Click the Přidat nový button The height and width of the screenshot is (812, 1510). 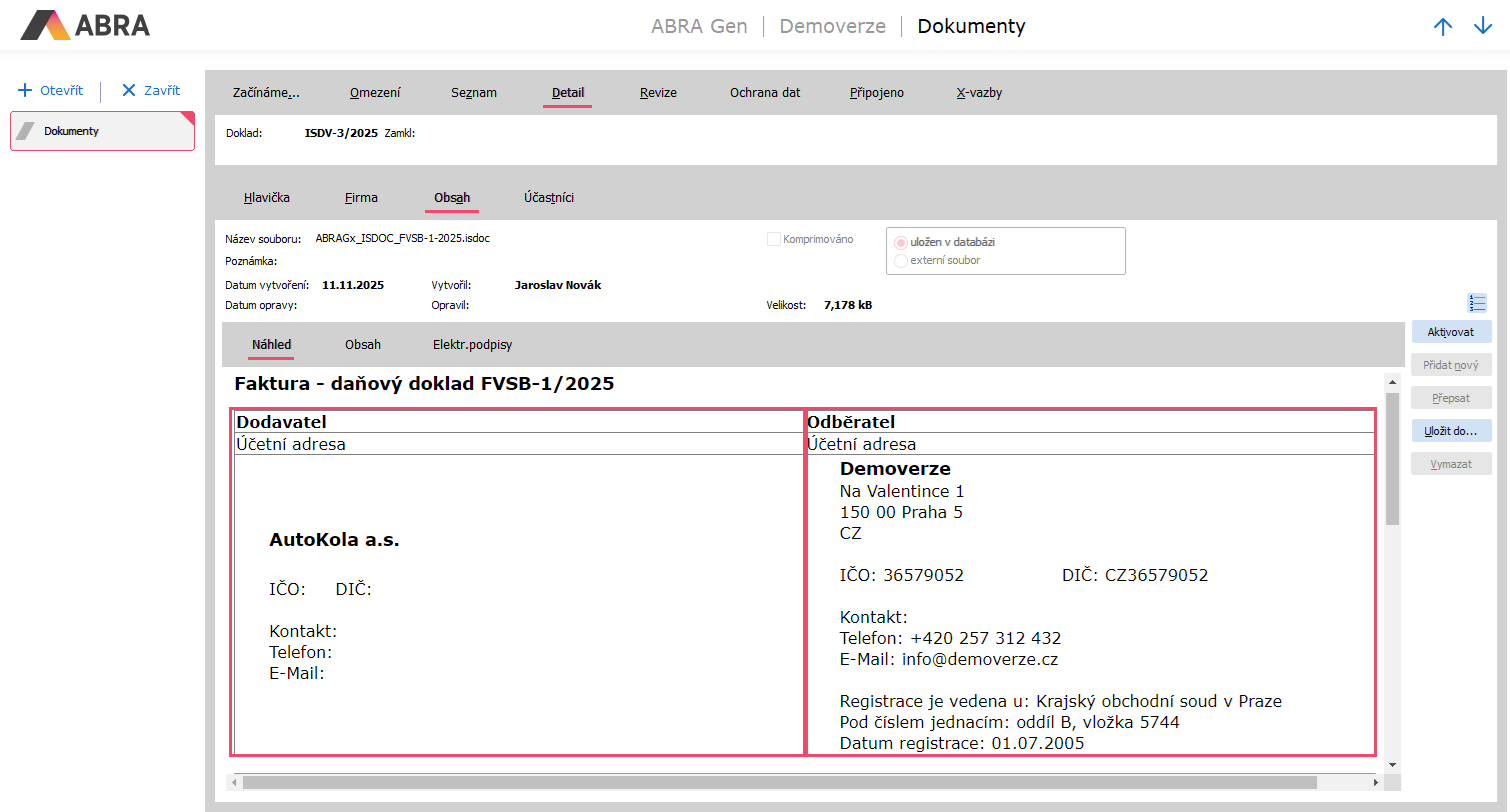[x=1452, y=365]
